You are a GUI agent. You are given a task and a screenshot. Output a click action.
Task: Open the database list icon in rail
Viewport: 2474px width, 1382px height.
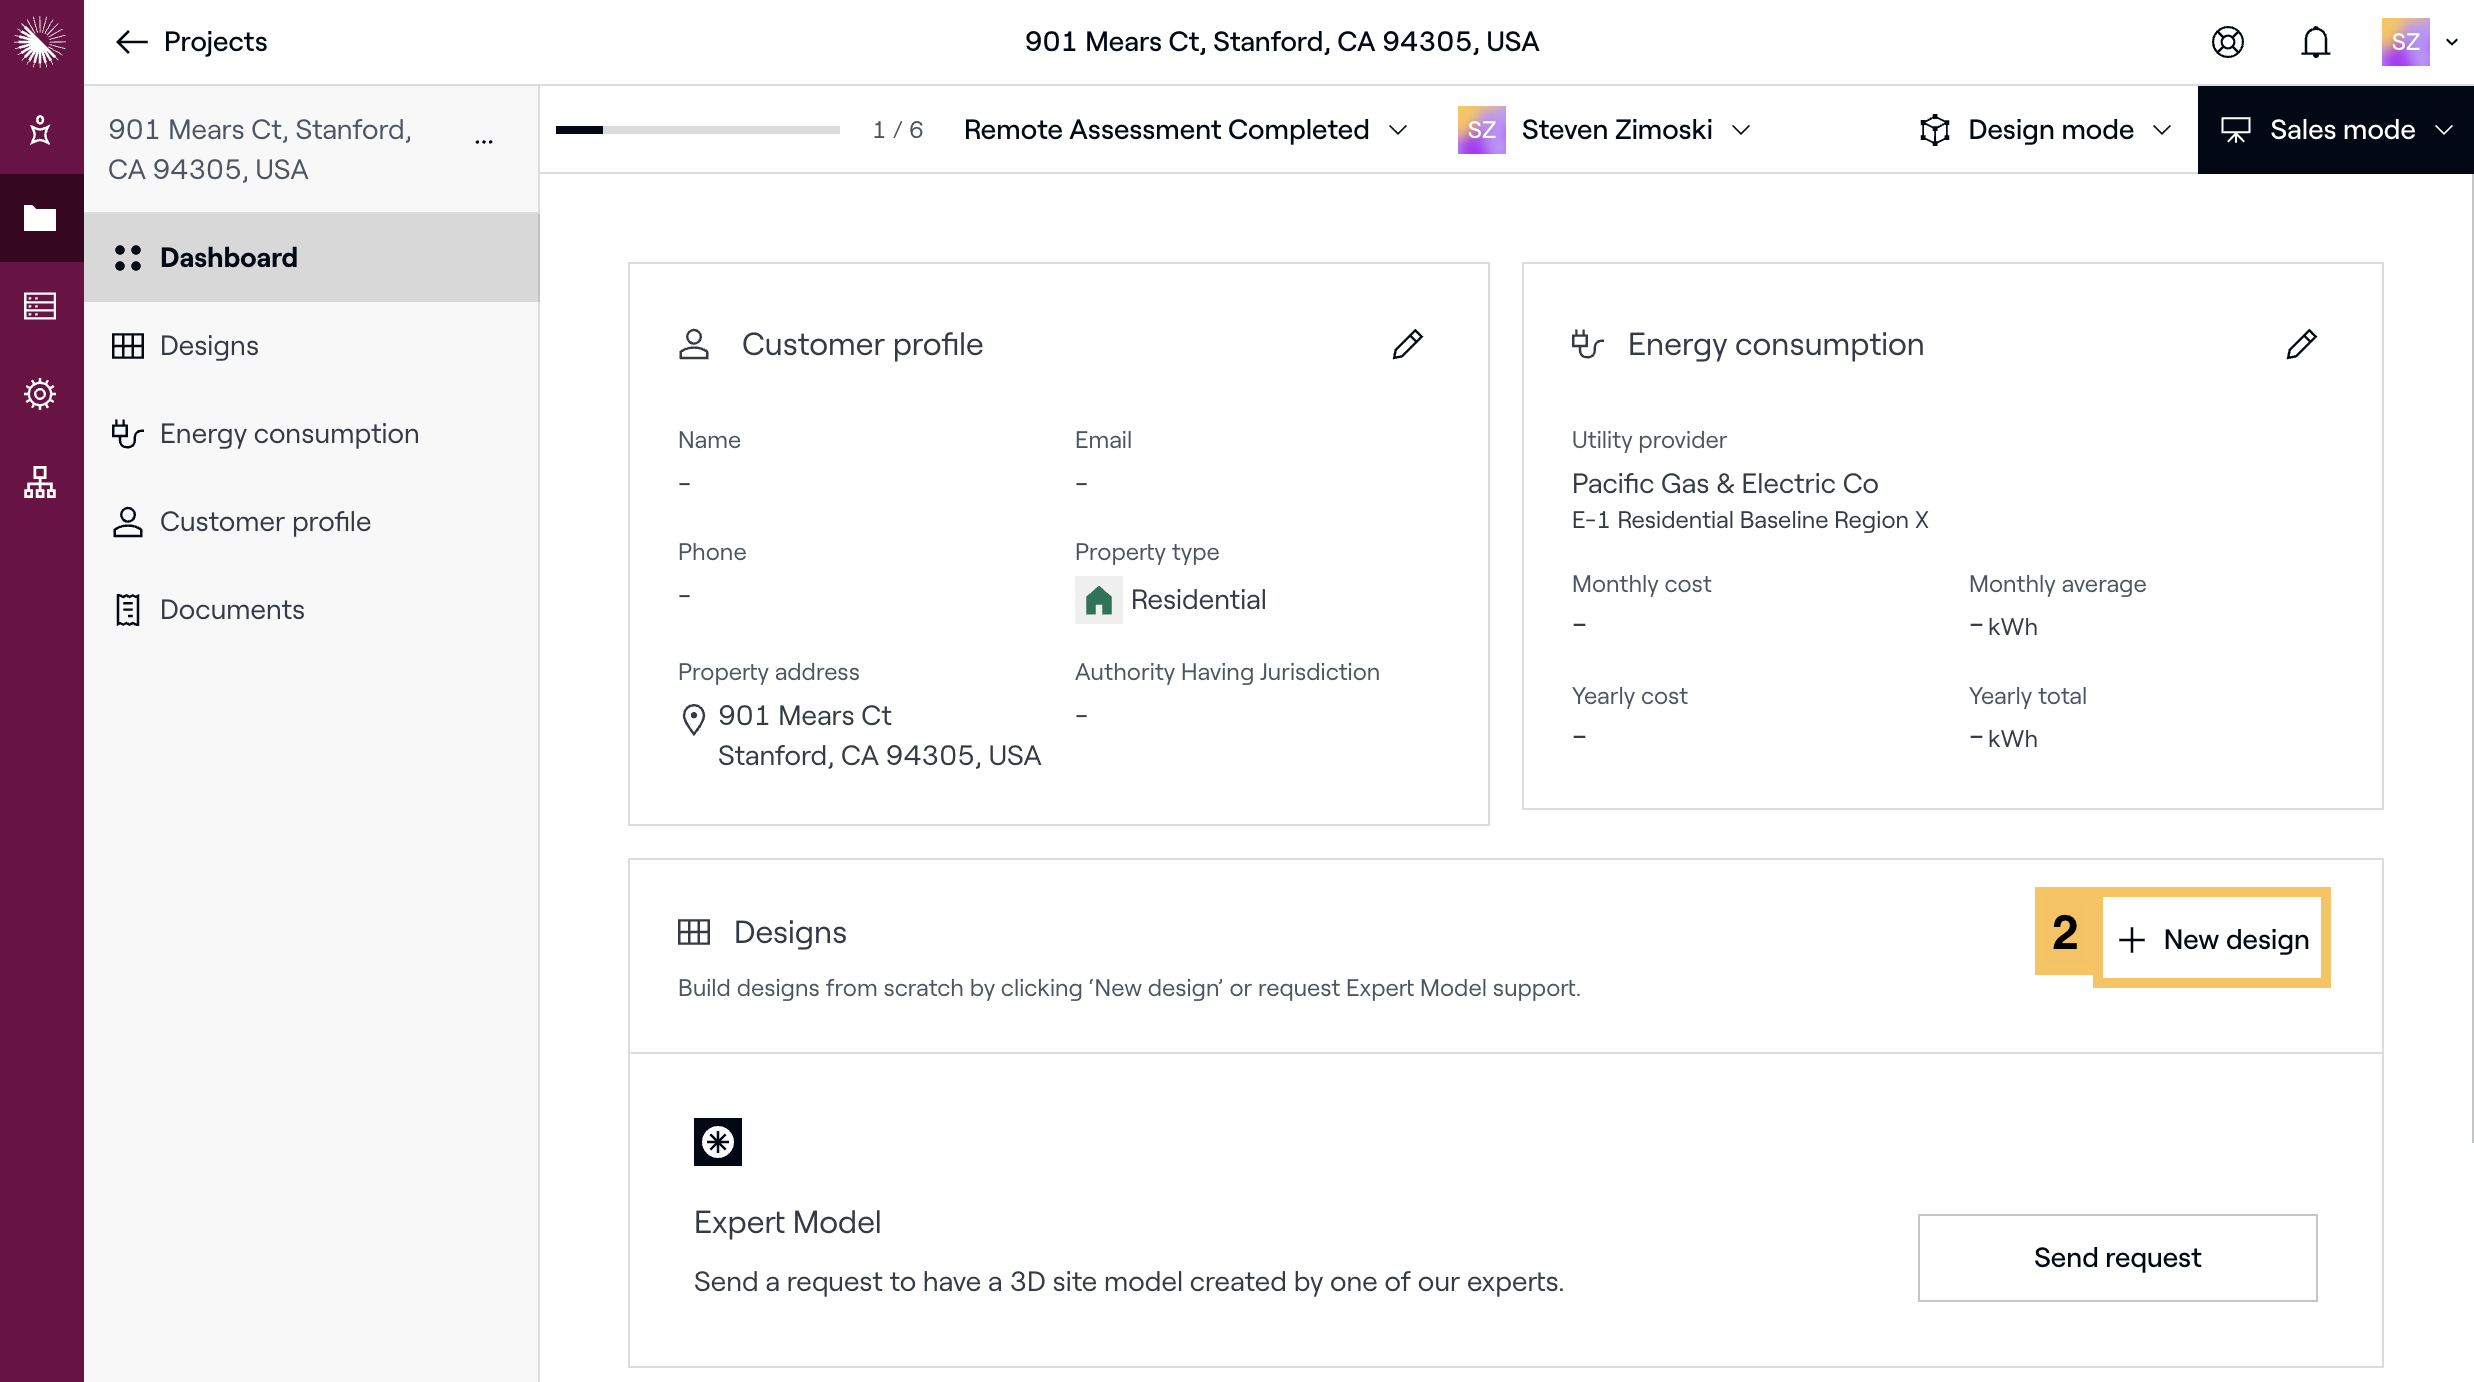click(40, 306)
